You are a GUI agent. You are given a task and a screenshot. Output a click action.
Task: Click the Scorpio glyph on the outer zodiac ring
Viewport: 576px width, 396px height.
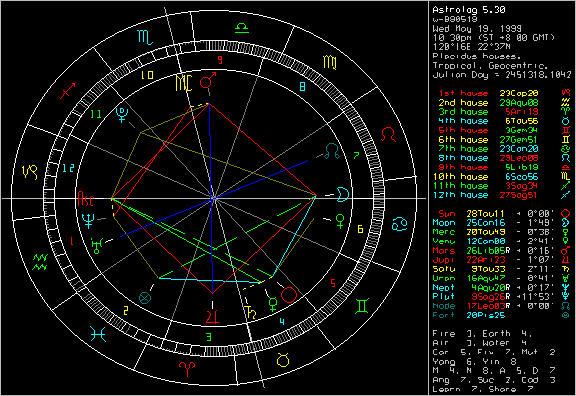(145, 37)
